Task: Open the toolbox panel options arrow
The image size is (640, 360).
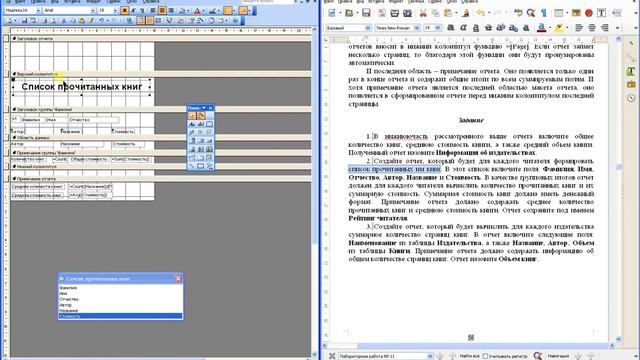Action: tap(204, 108)
